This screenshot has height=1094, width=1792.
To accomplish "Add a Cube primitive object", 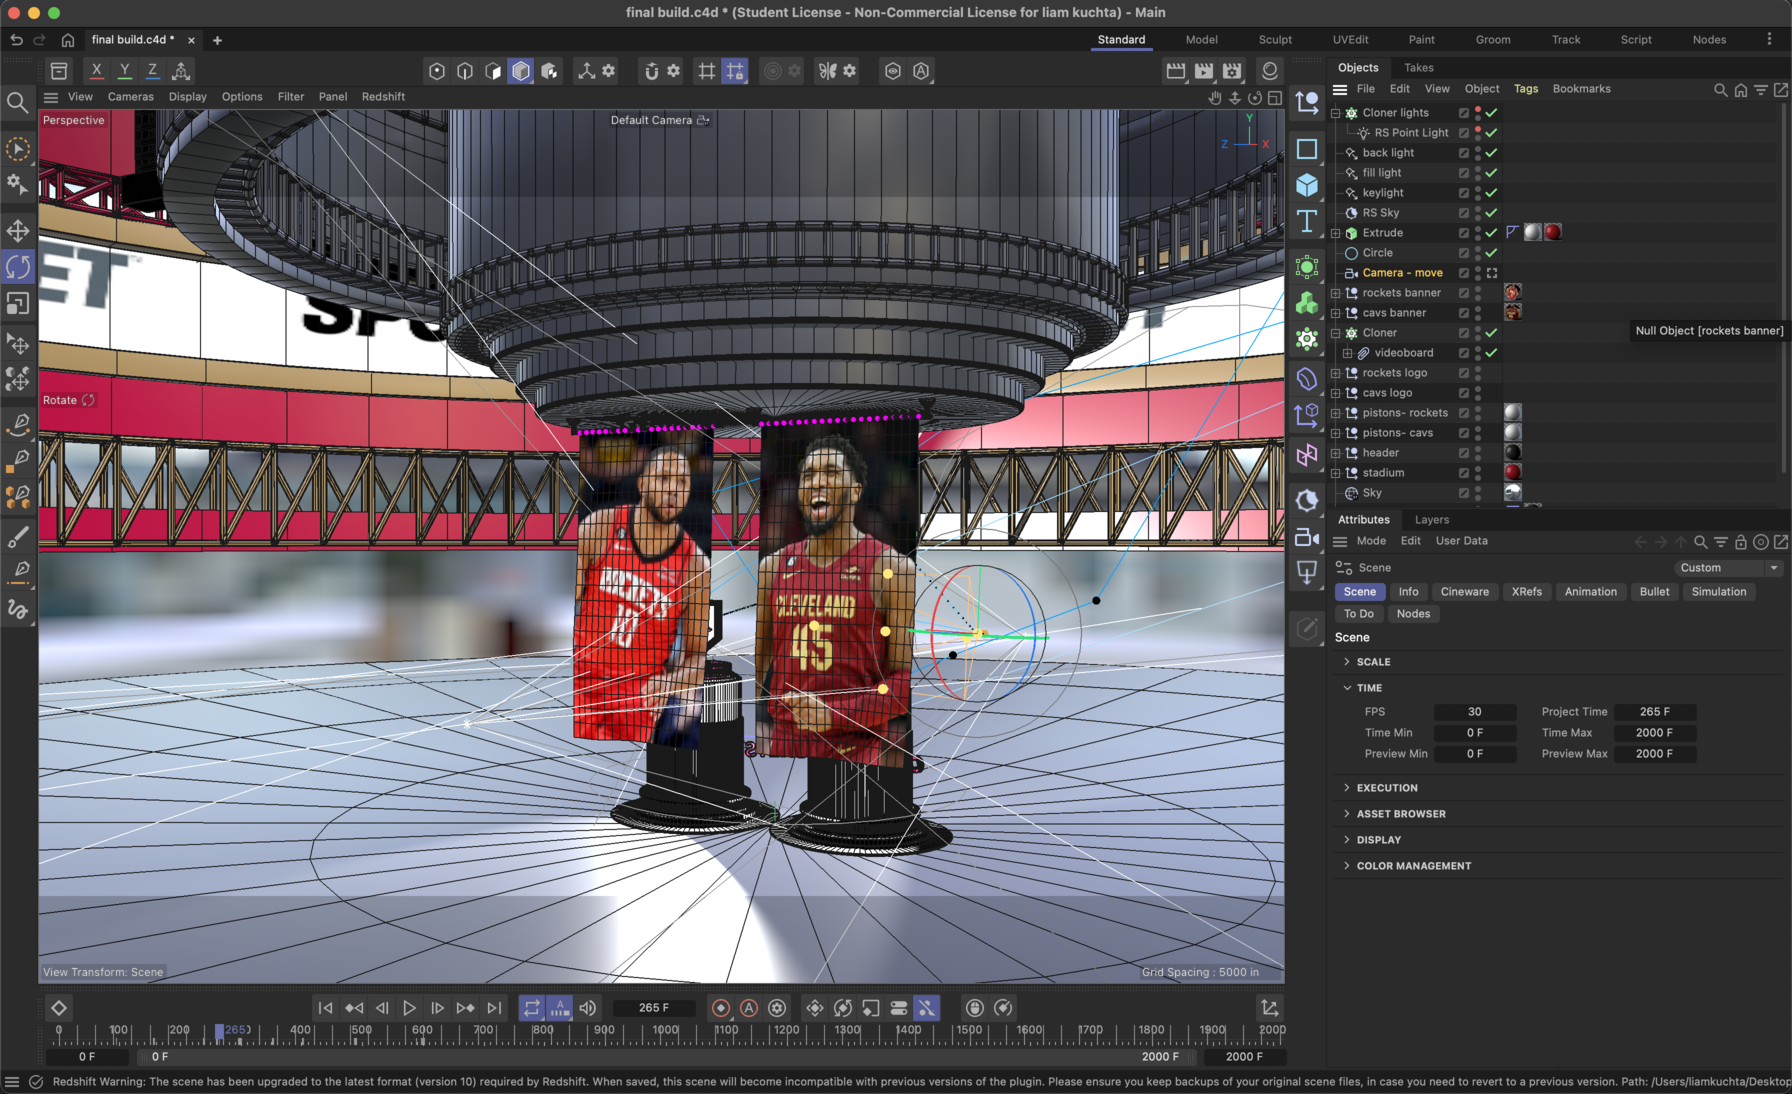I will (1307, 185).
